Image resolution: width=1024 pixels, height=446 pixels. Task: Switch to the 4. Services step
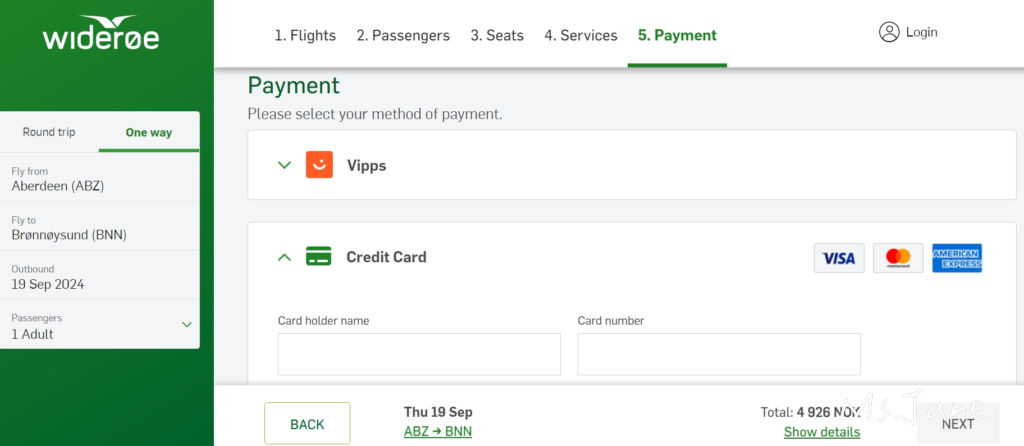click(x=581, y=35)
